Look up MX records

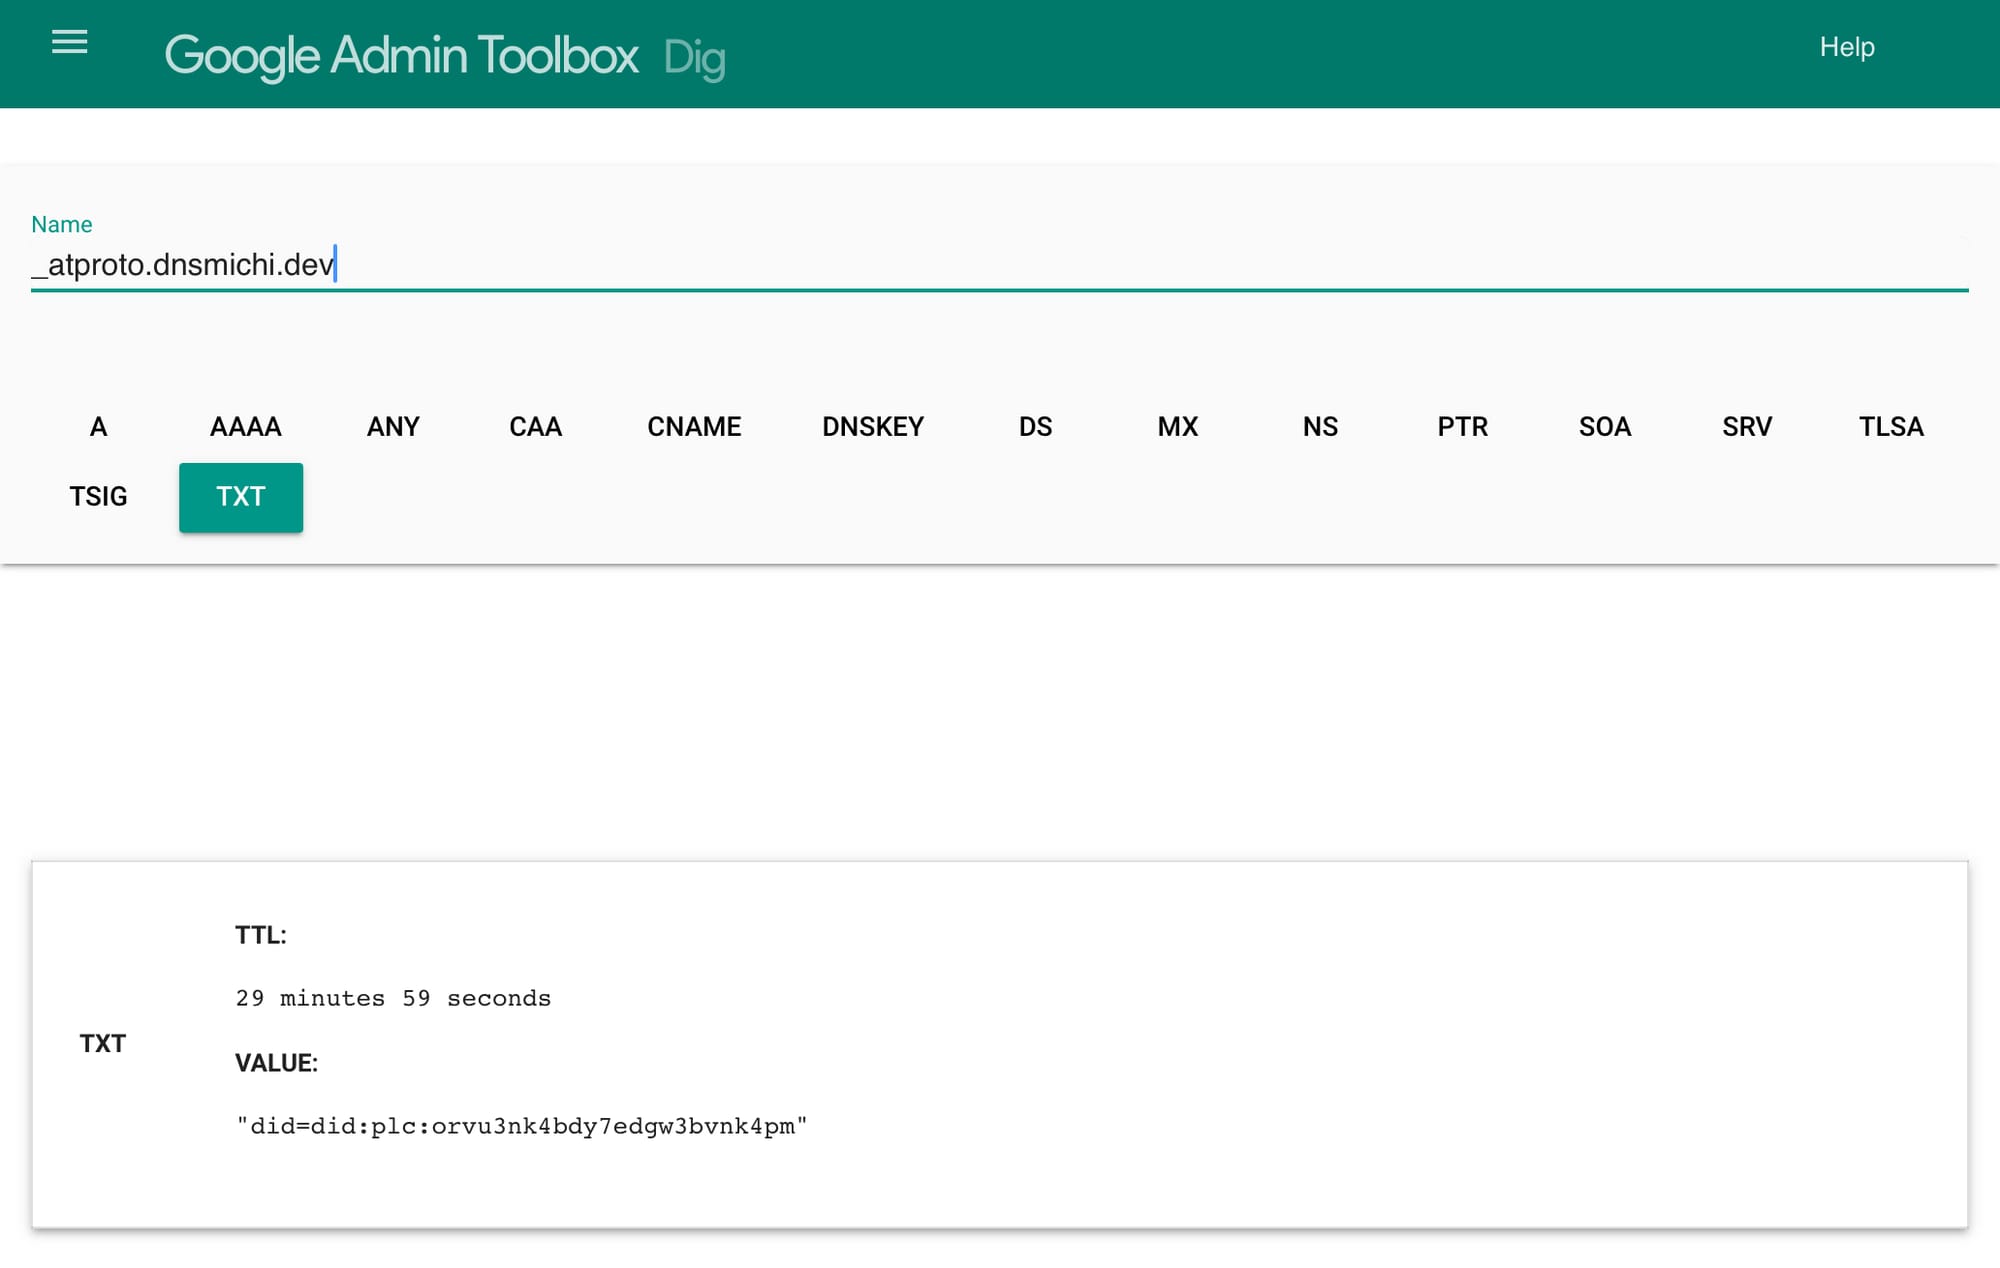pyautogui.click(x=1177, y=427)
